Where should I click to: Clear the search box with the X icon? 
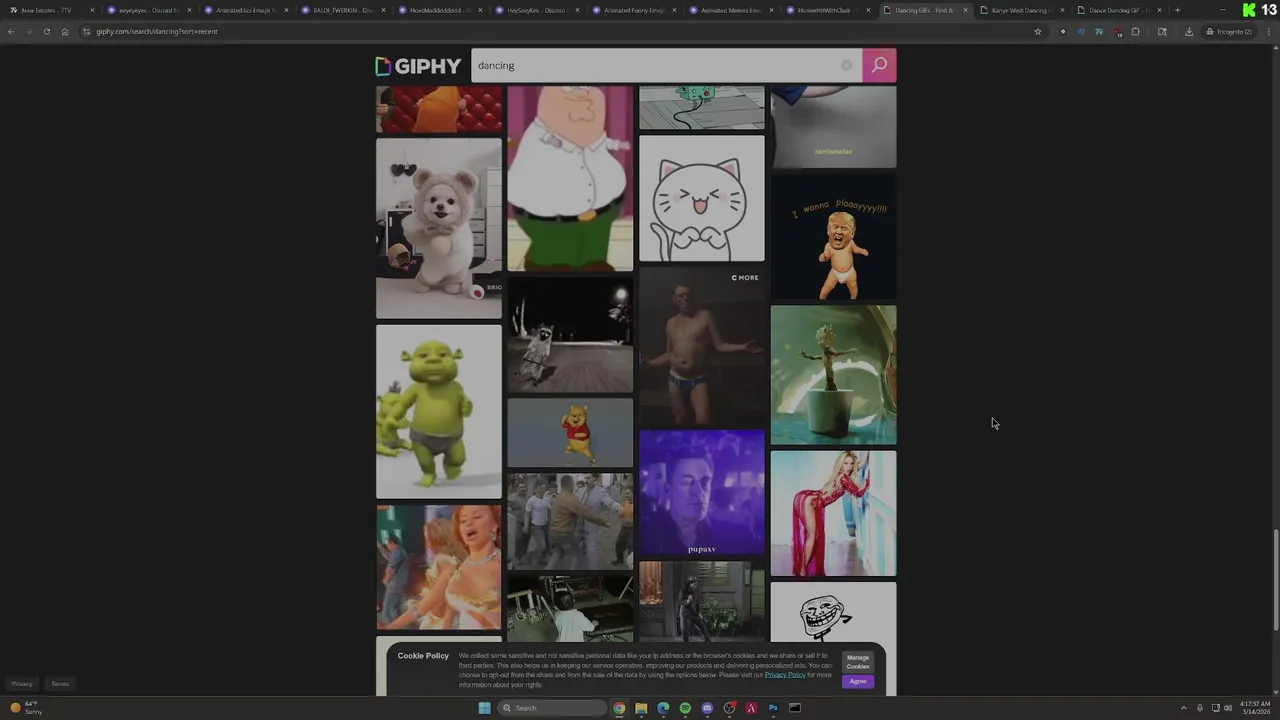(846, 65)
